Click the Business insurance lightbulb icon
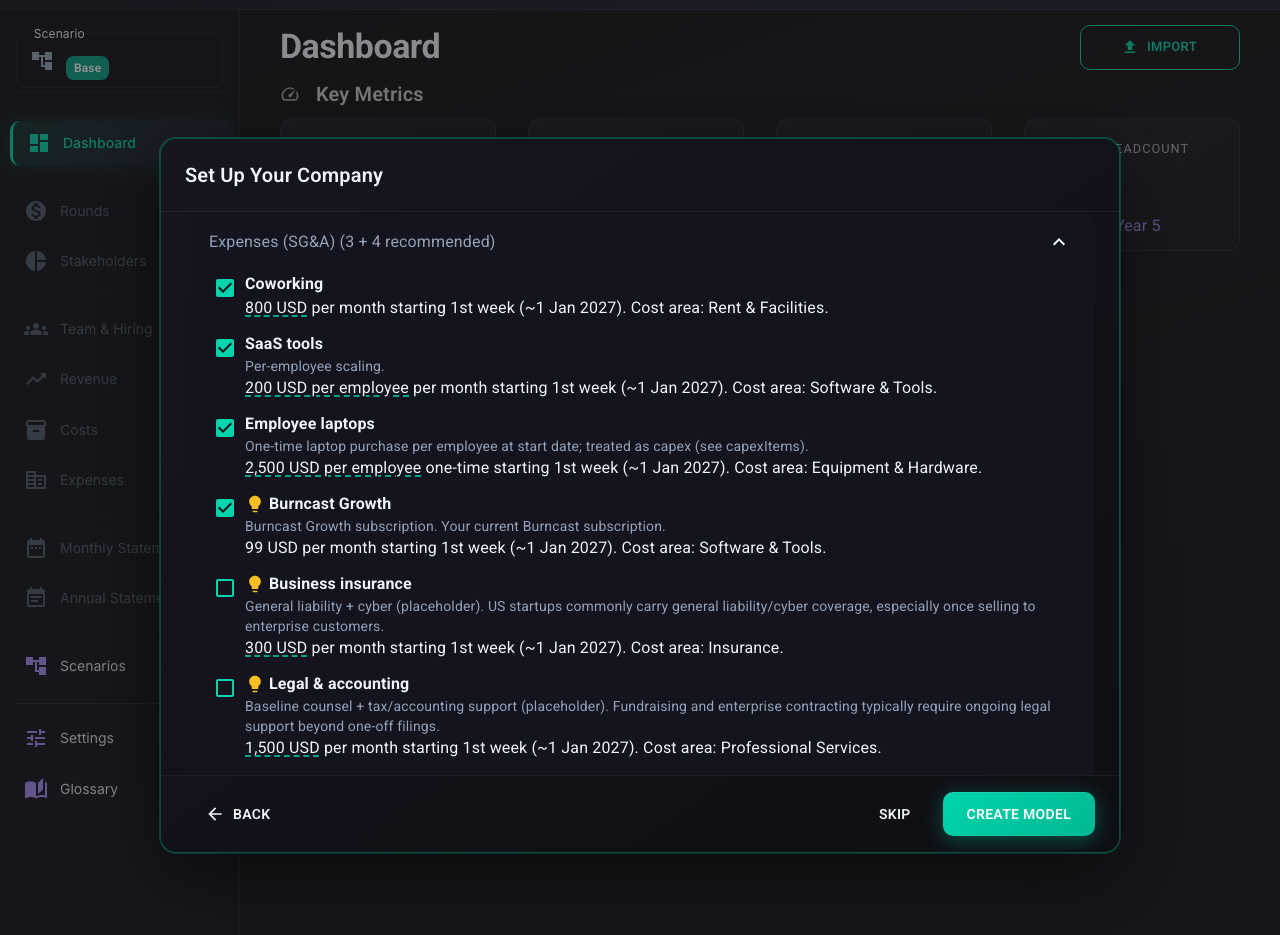Image resolution: width=1280 pixels, height=935 pixels. (254, 584)
